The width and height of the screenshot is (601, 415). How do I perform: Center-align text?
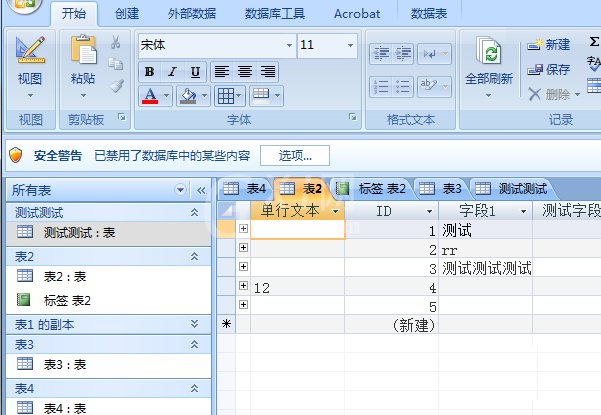[x=245, y=72]
